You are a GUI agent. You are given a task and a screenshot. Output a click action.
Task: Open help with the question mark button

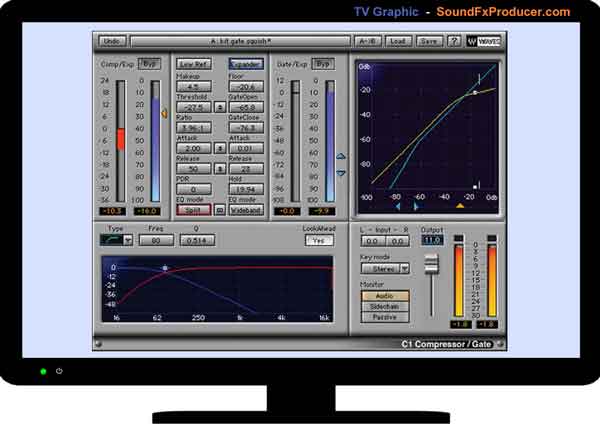click(454, 41)
